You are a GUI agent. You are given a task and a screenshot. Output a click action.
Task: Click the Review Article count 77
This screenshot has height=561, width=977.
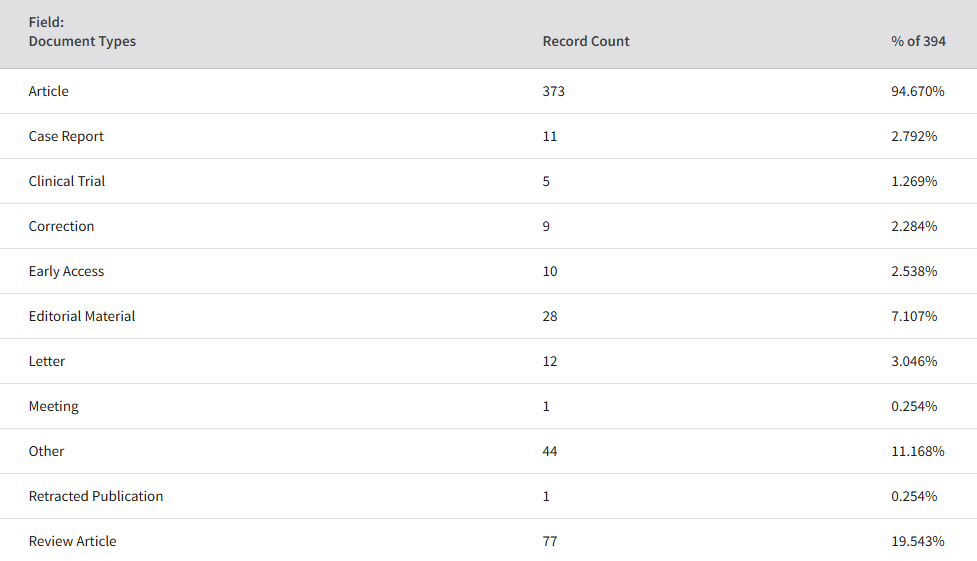[x=550, y=541]
